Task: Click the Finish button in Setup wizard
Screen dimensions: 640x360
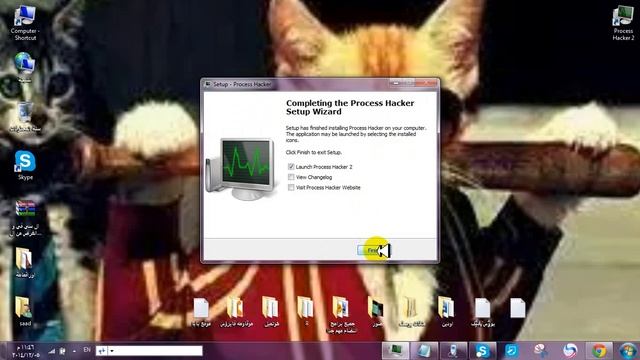Action: pos(373,251)
